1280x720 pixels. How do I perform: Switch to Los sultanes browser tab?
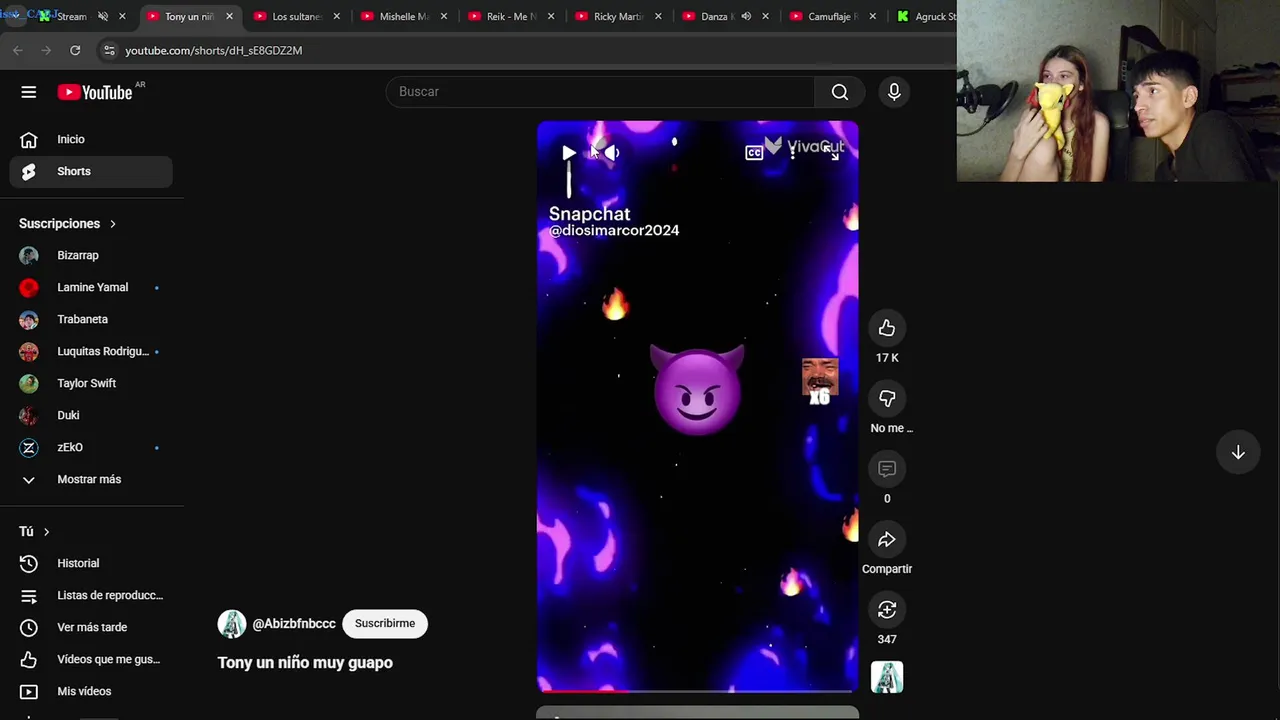pyautogui.click(x=297, y=17)
